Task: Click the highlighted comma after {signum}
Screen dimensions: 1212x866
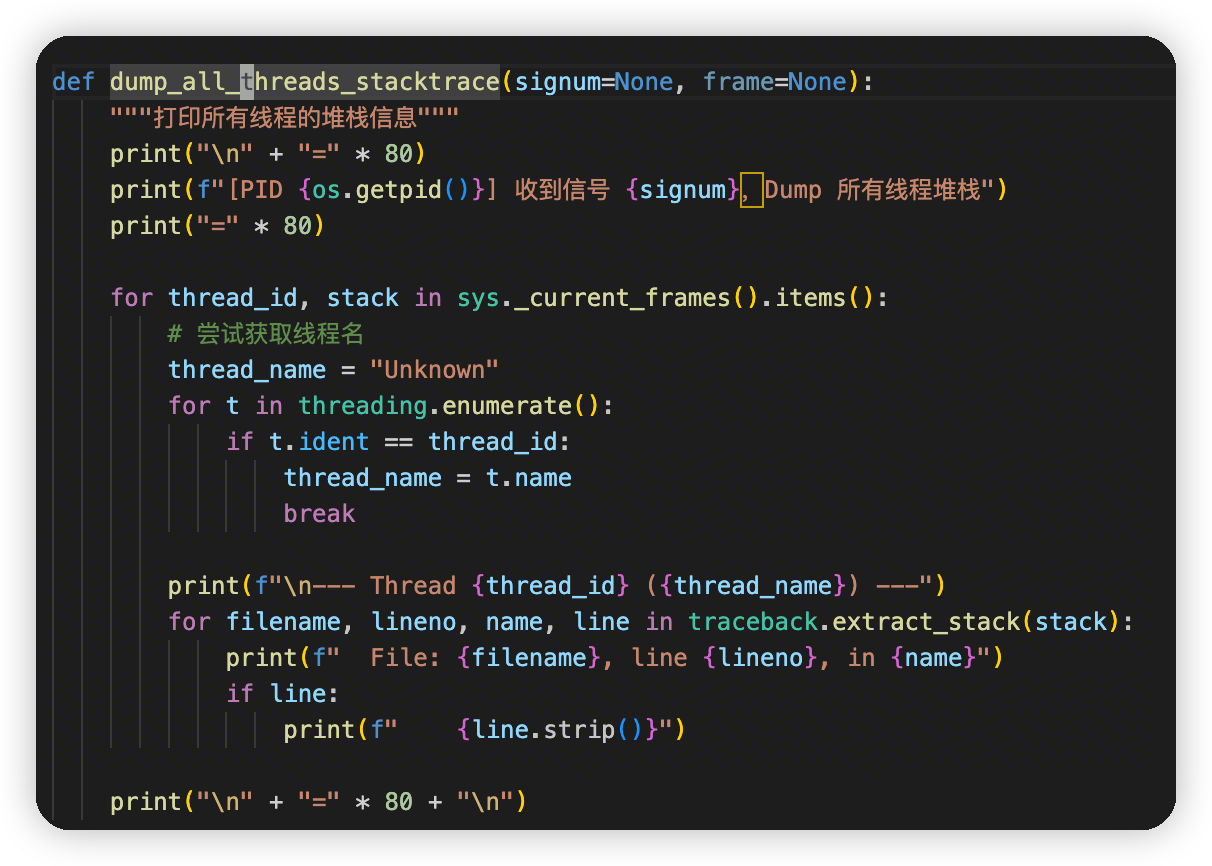Action: coord(751,190)
